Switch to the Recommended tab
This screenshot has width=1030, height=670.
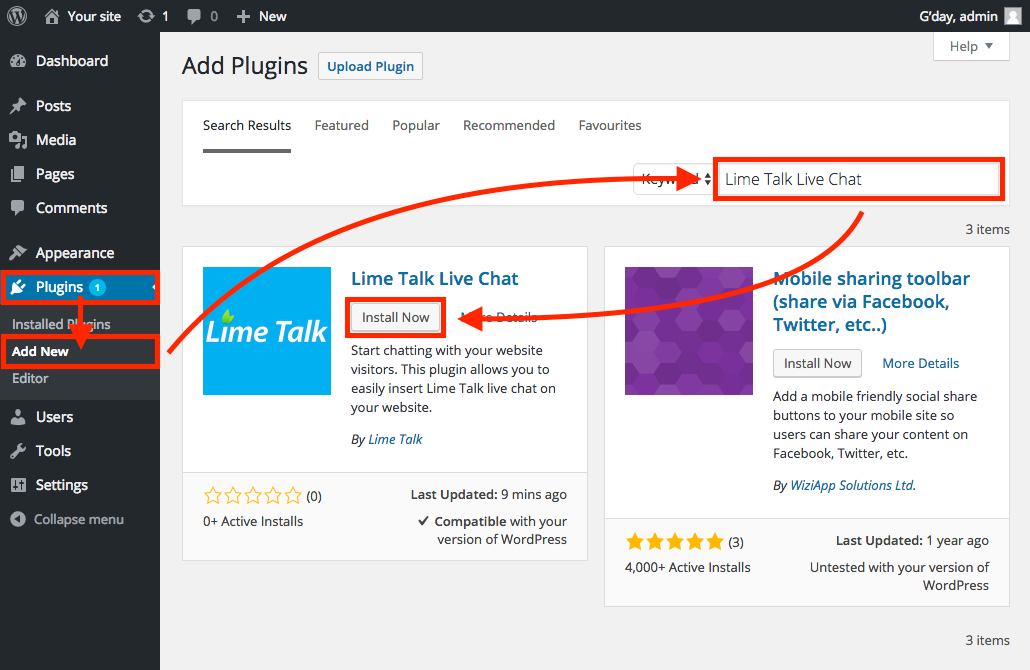(509, 125)
